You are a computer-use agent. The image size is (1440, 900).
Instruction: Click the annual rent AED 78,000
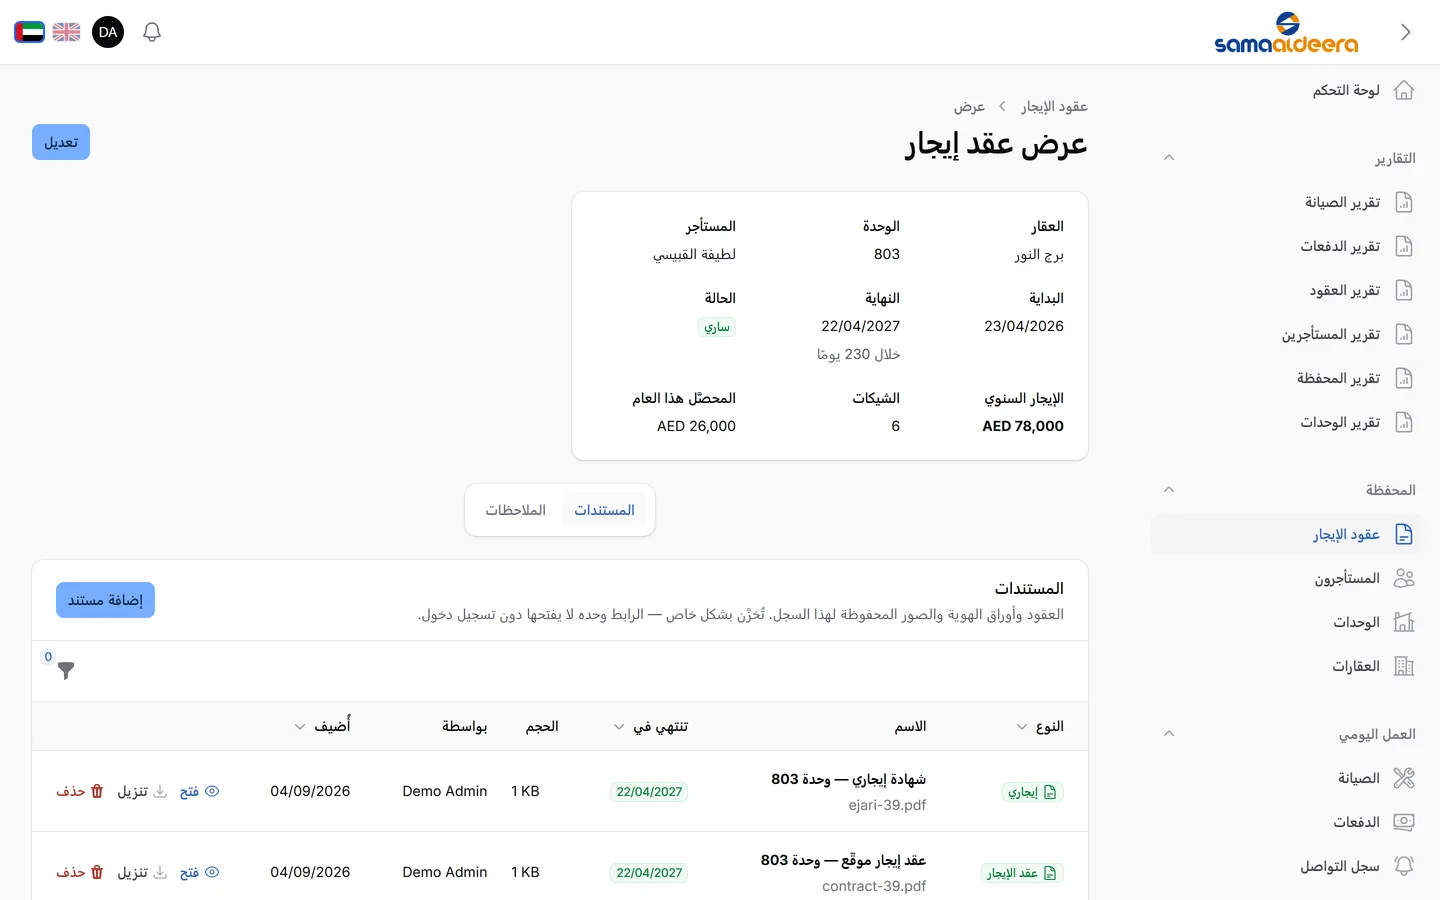click(1023, 426)
